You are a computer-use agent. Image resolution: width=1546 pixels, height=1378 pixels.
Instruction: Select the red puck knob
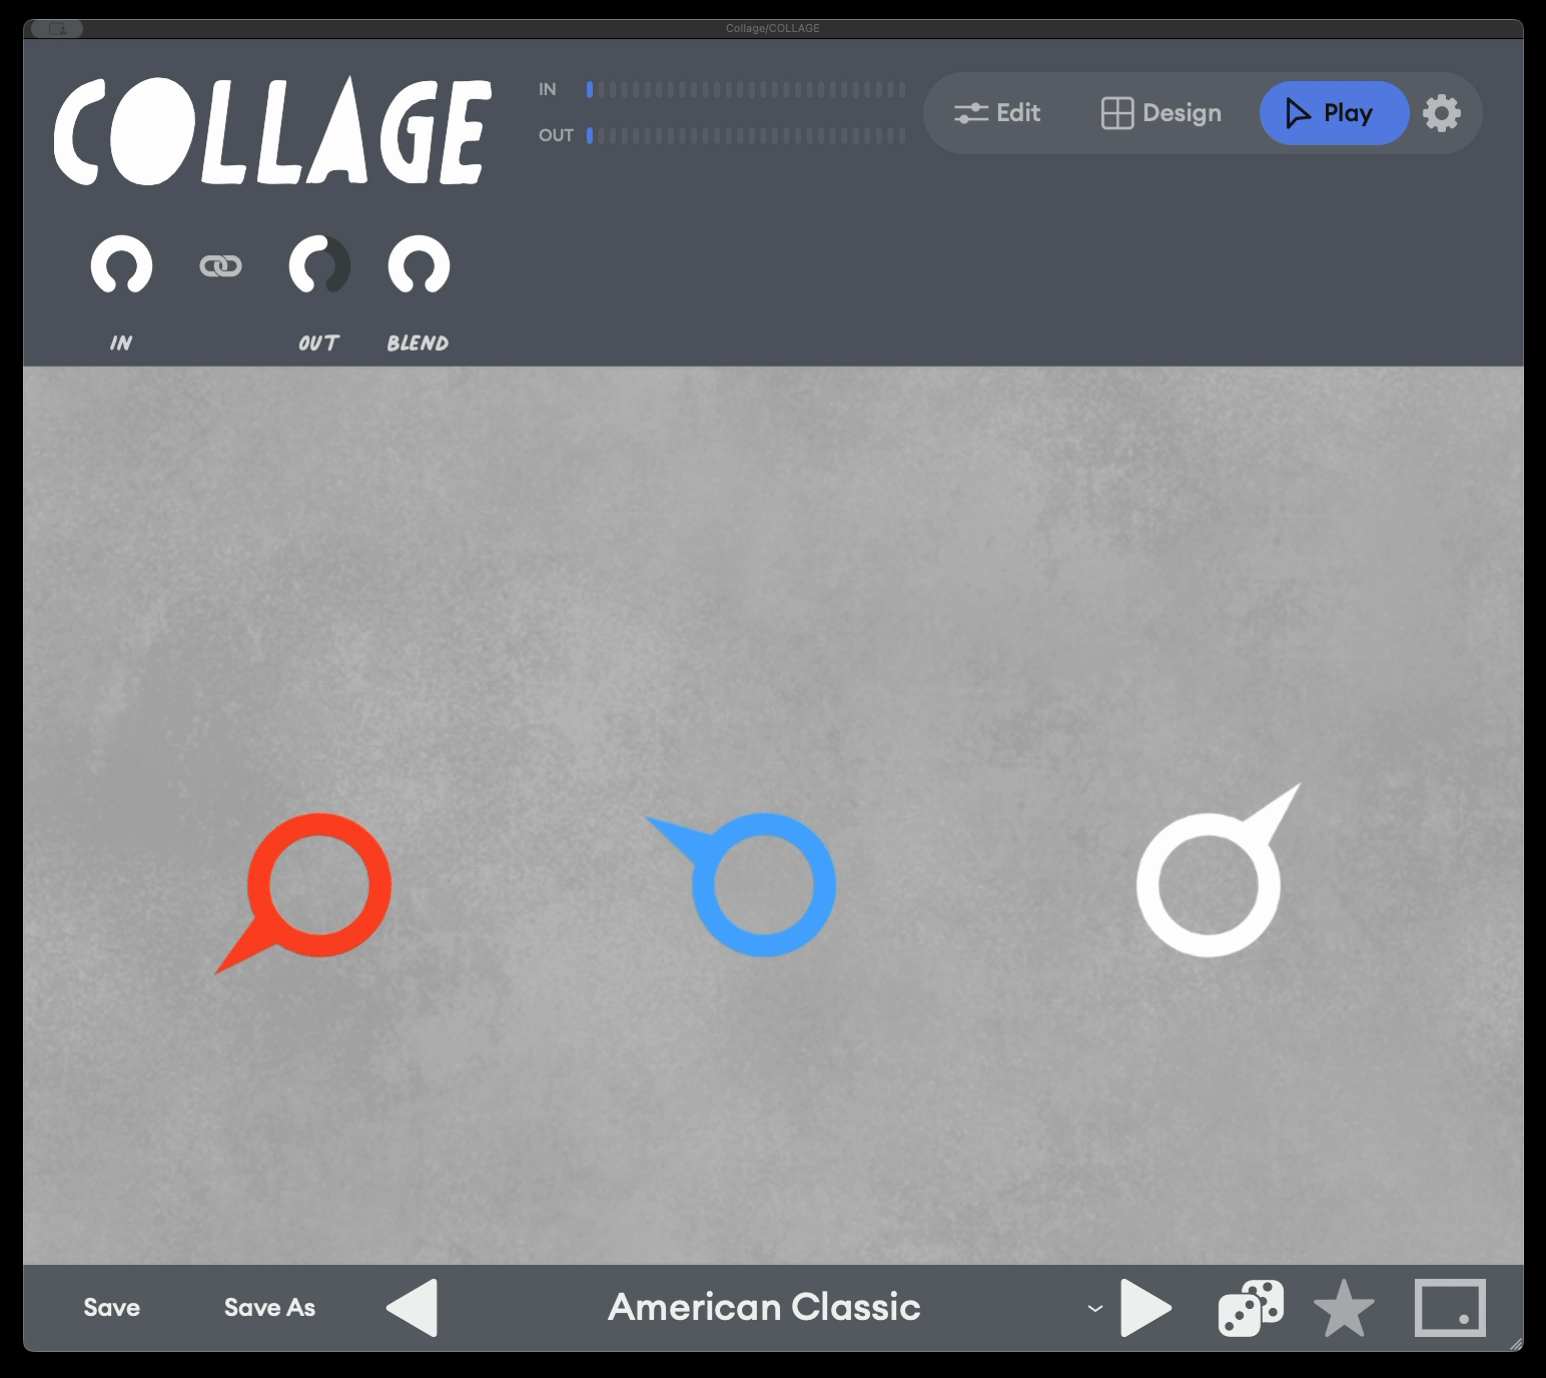click(x=319, y=885)
